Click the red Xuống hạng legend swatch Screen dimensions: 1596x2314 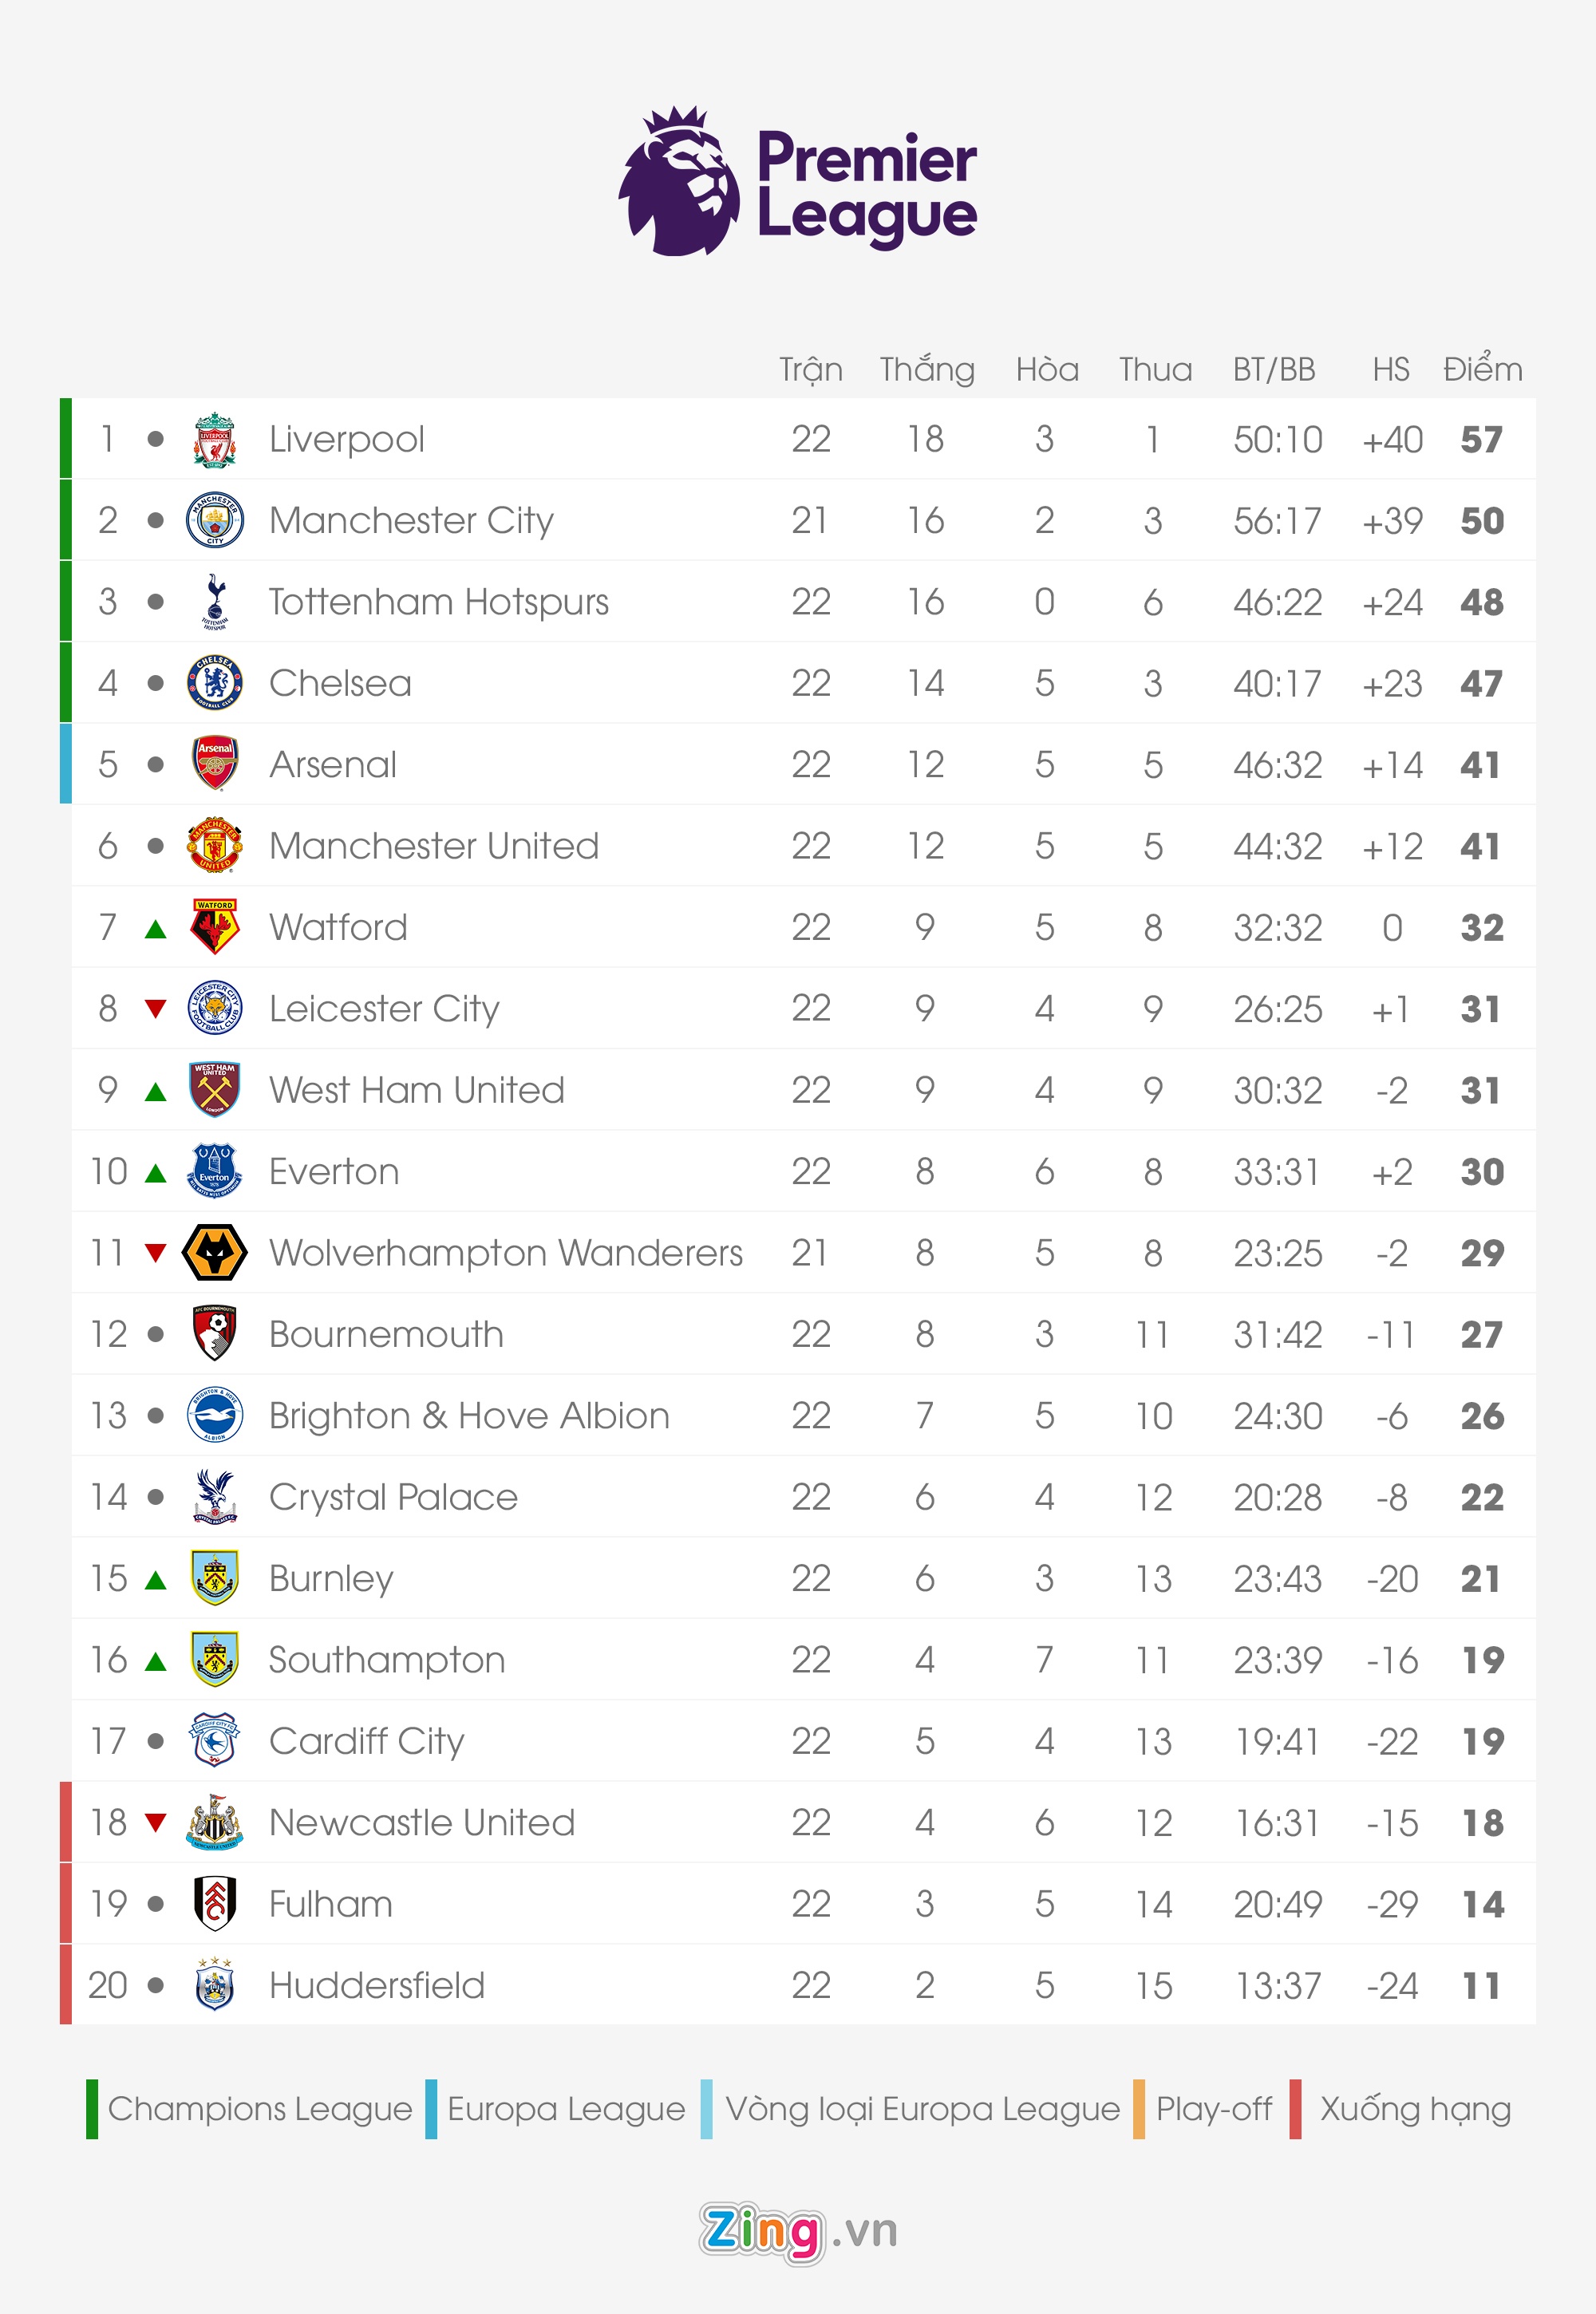(x=1295, y=2109)
